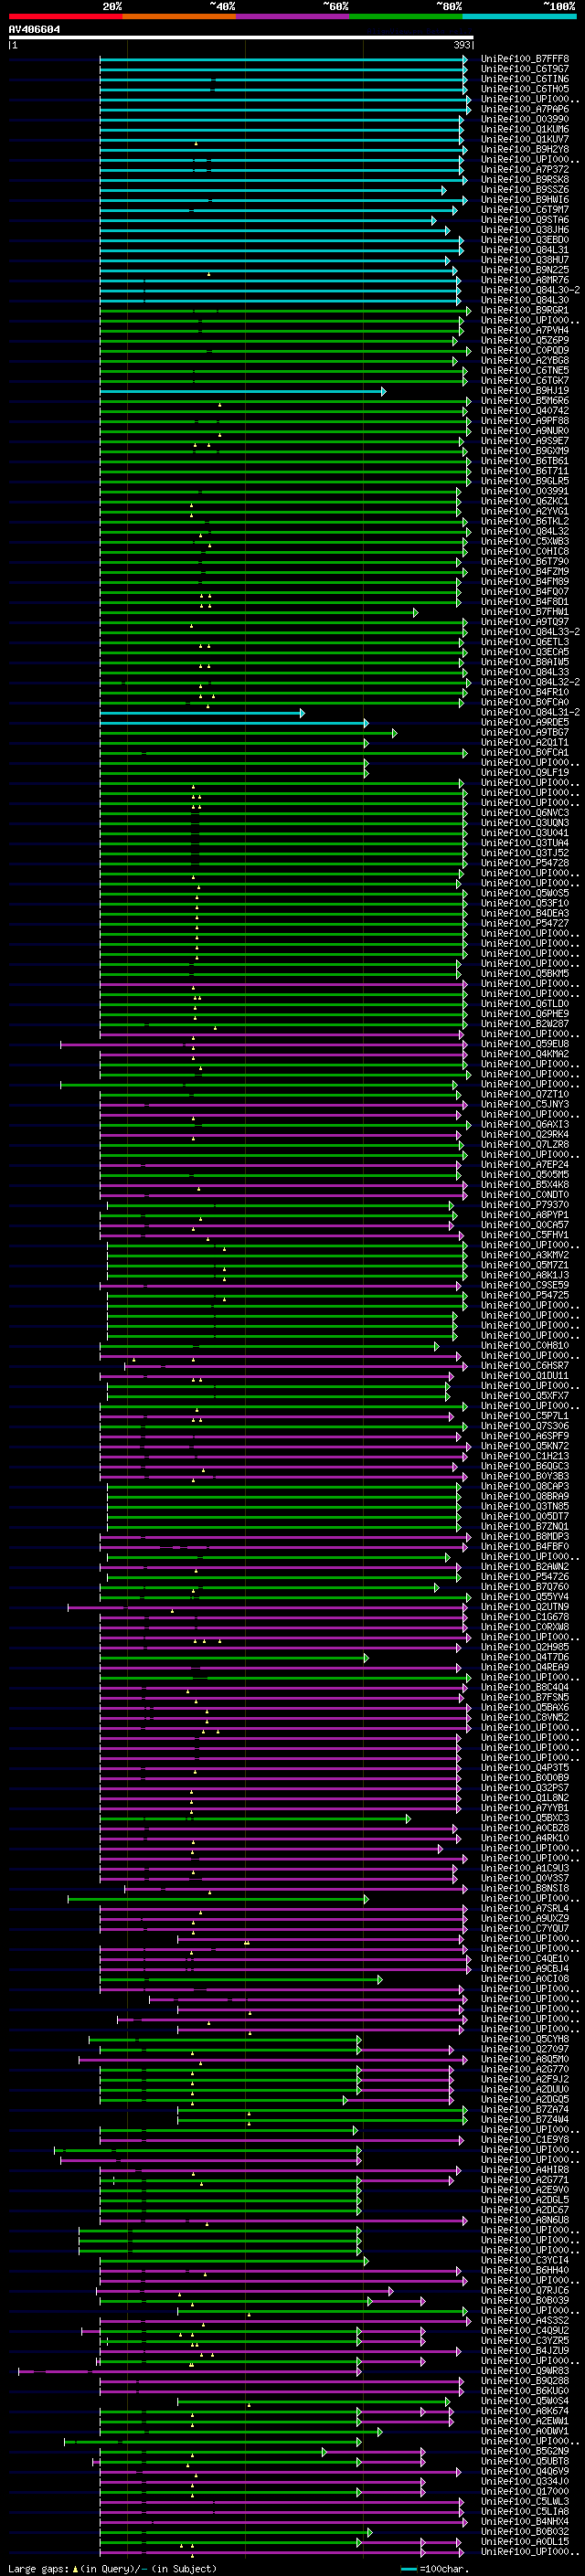Select hit label UniRef100_Q4Q6V9

pyautogui.click(x=525, y=2471)
